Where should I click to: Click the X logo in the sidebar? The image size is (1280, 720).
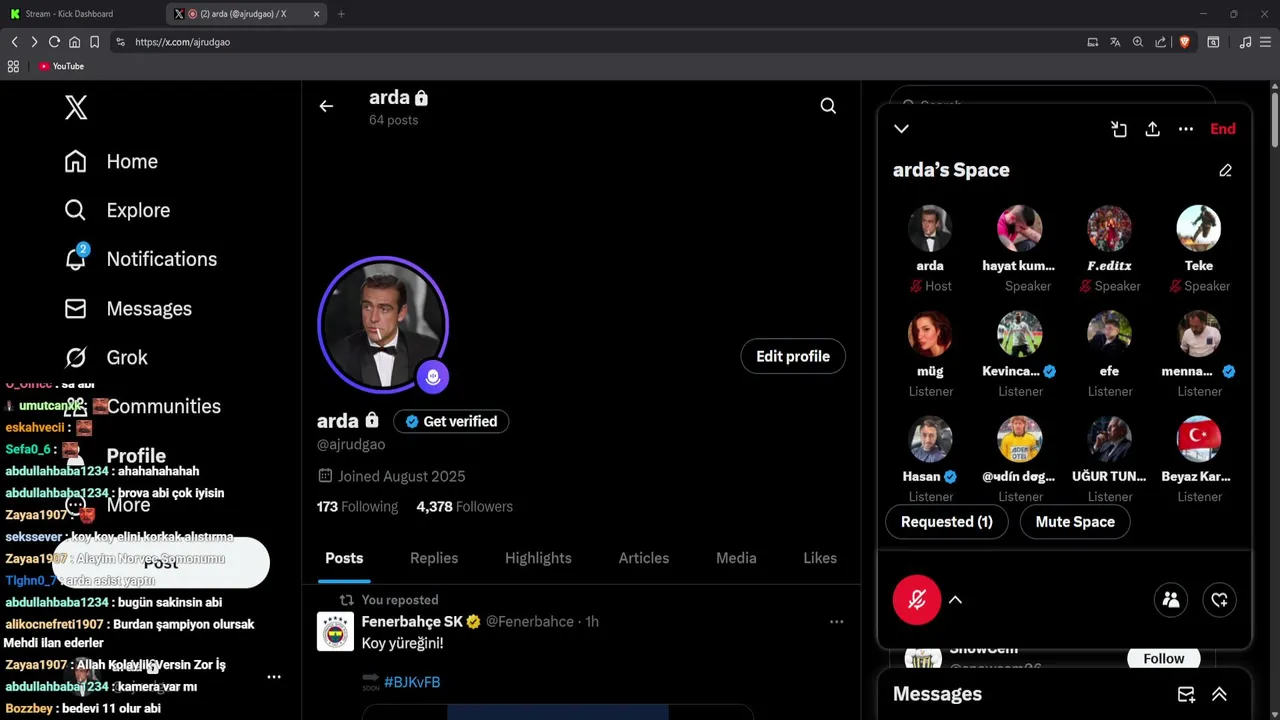76,107
